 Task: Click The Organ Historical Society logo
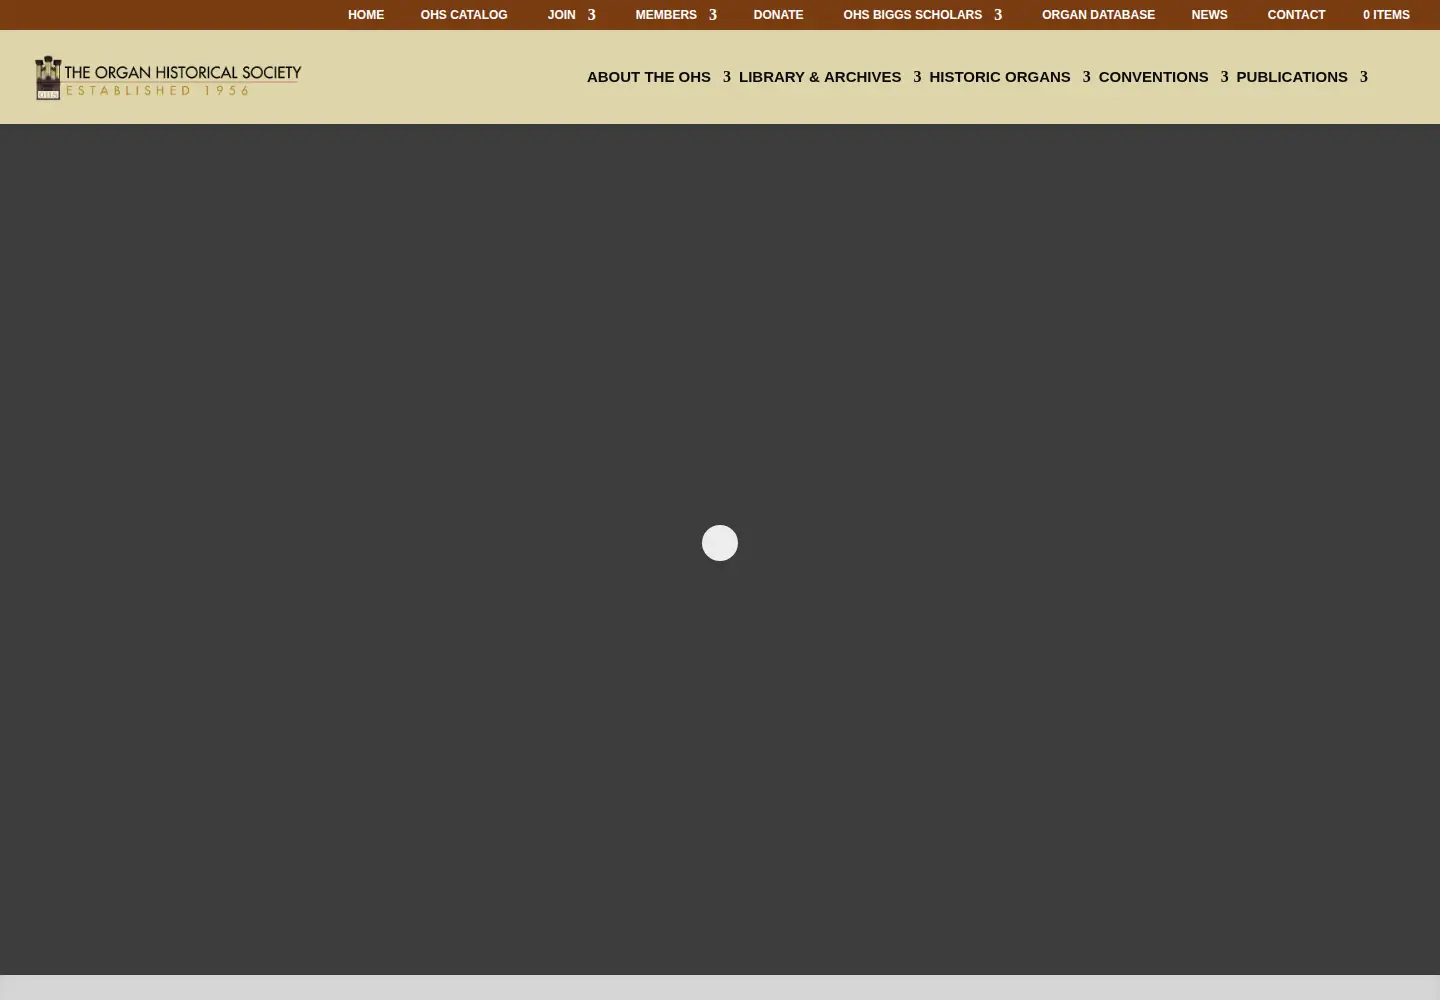(168, 78)
